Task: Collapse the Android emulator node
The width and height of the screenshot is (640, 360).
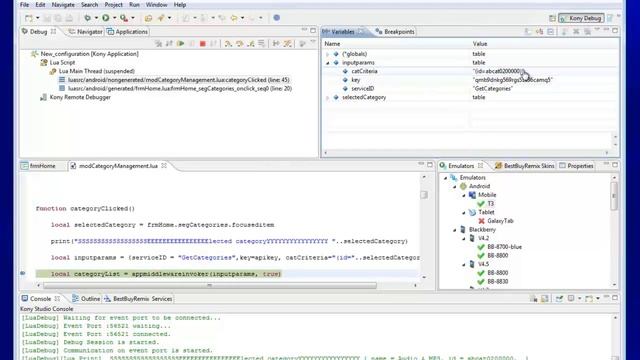Action: pos(455,187)
